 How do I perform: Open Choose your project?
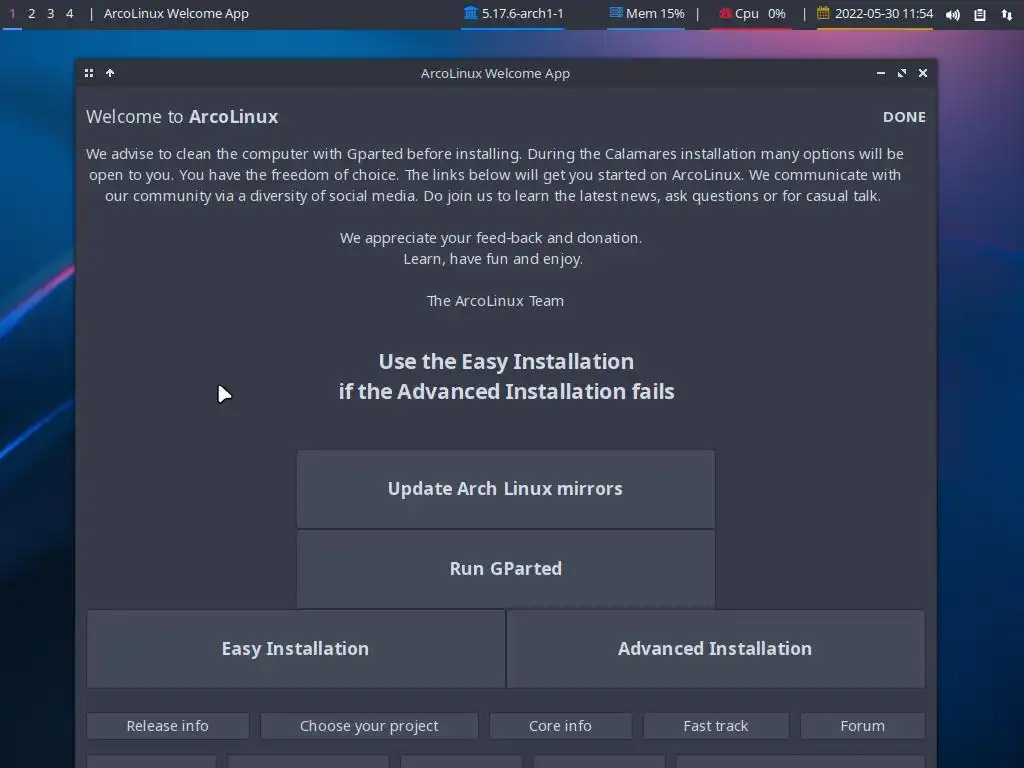(369, 726)
